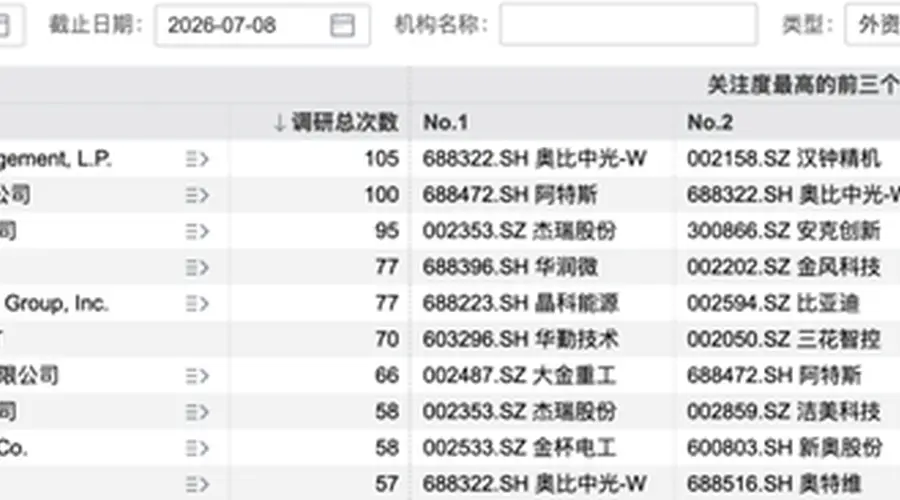The width and height of the screenshot is (900, 500).
Task: Select cell 603296.SH 华勤技术
Action: [x=521, y=339]
